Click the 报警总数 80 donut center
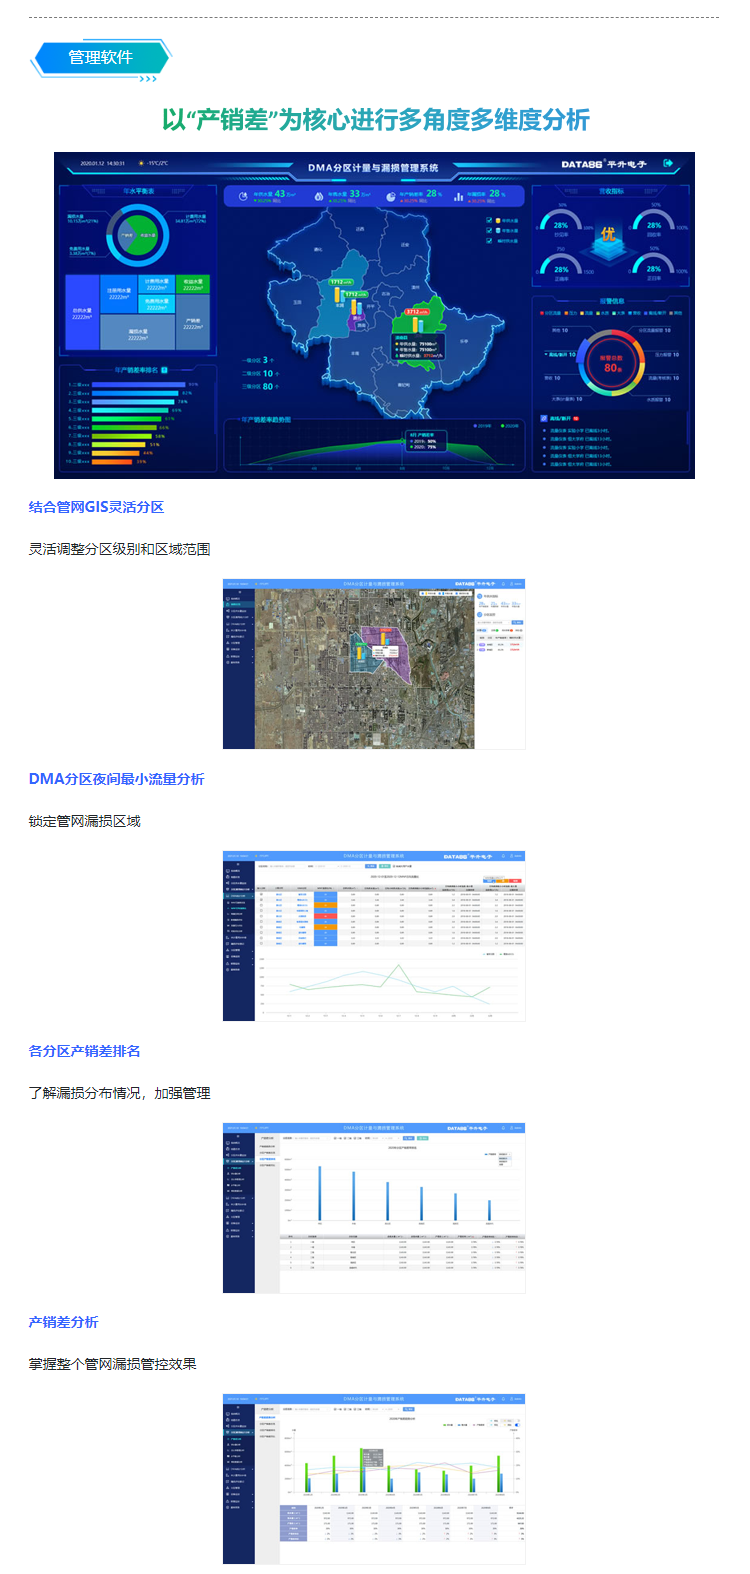 pos(611,363)
